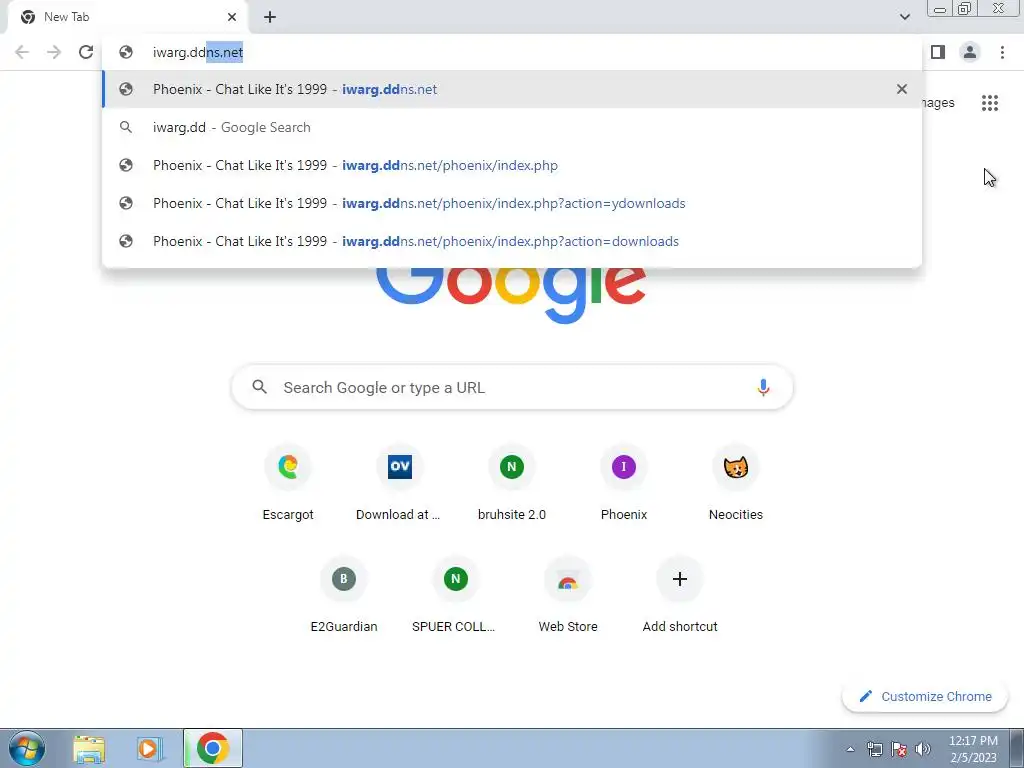1024x768 pixels.
Task: Click the Customize Chrome button
Action: coord(925,696)
